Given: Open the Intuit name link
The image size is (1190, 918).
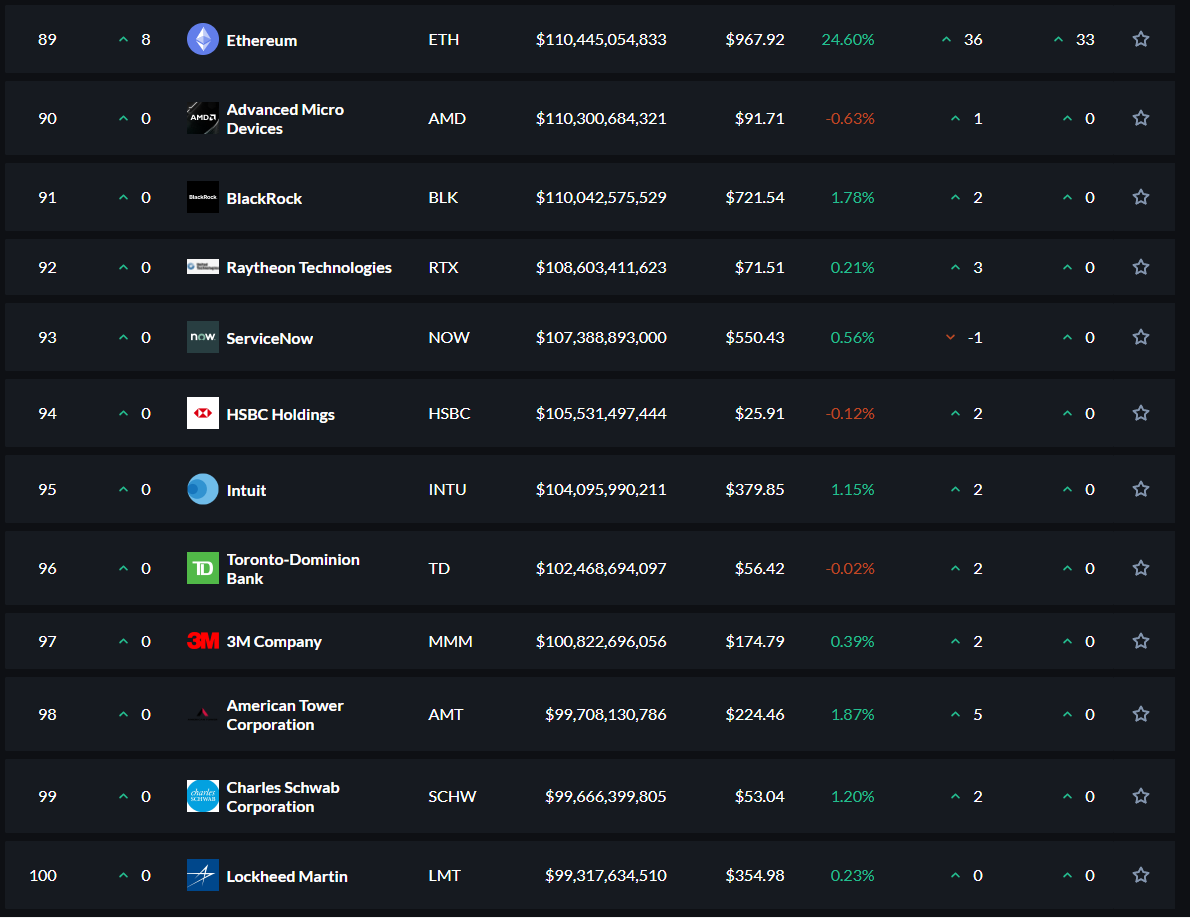Looking at the screenshot, I should point(247,490).
